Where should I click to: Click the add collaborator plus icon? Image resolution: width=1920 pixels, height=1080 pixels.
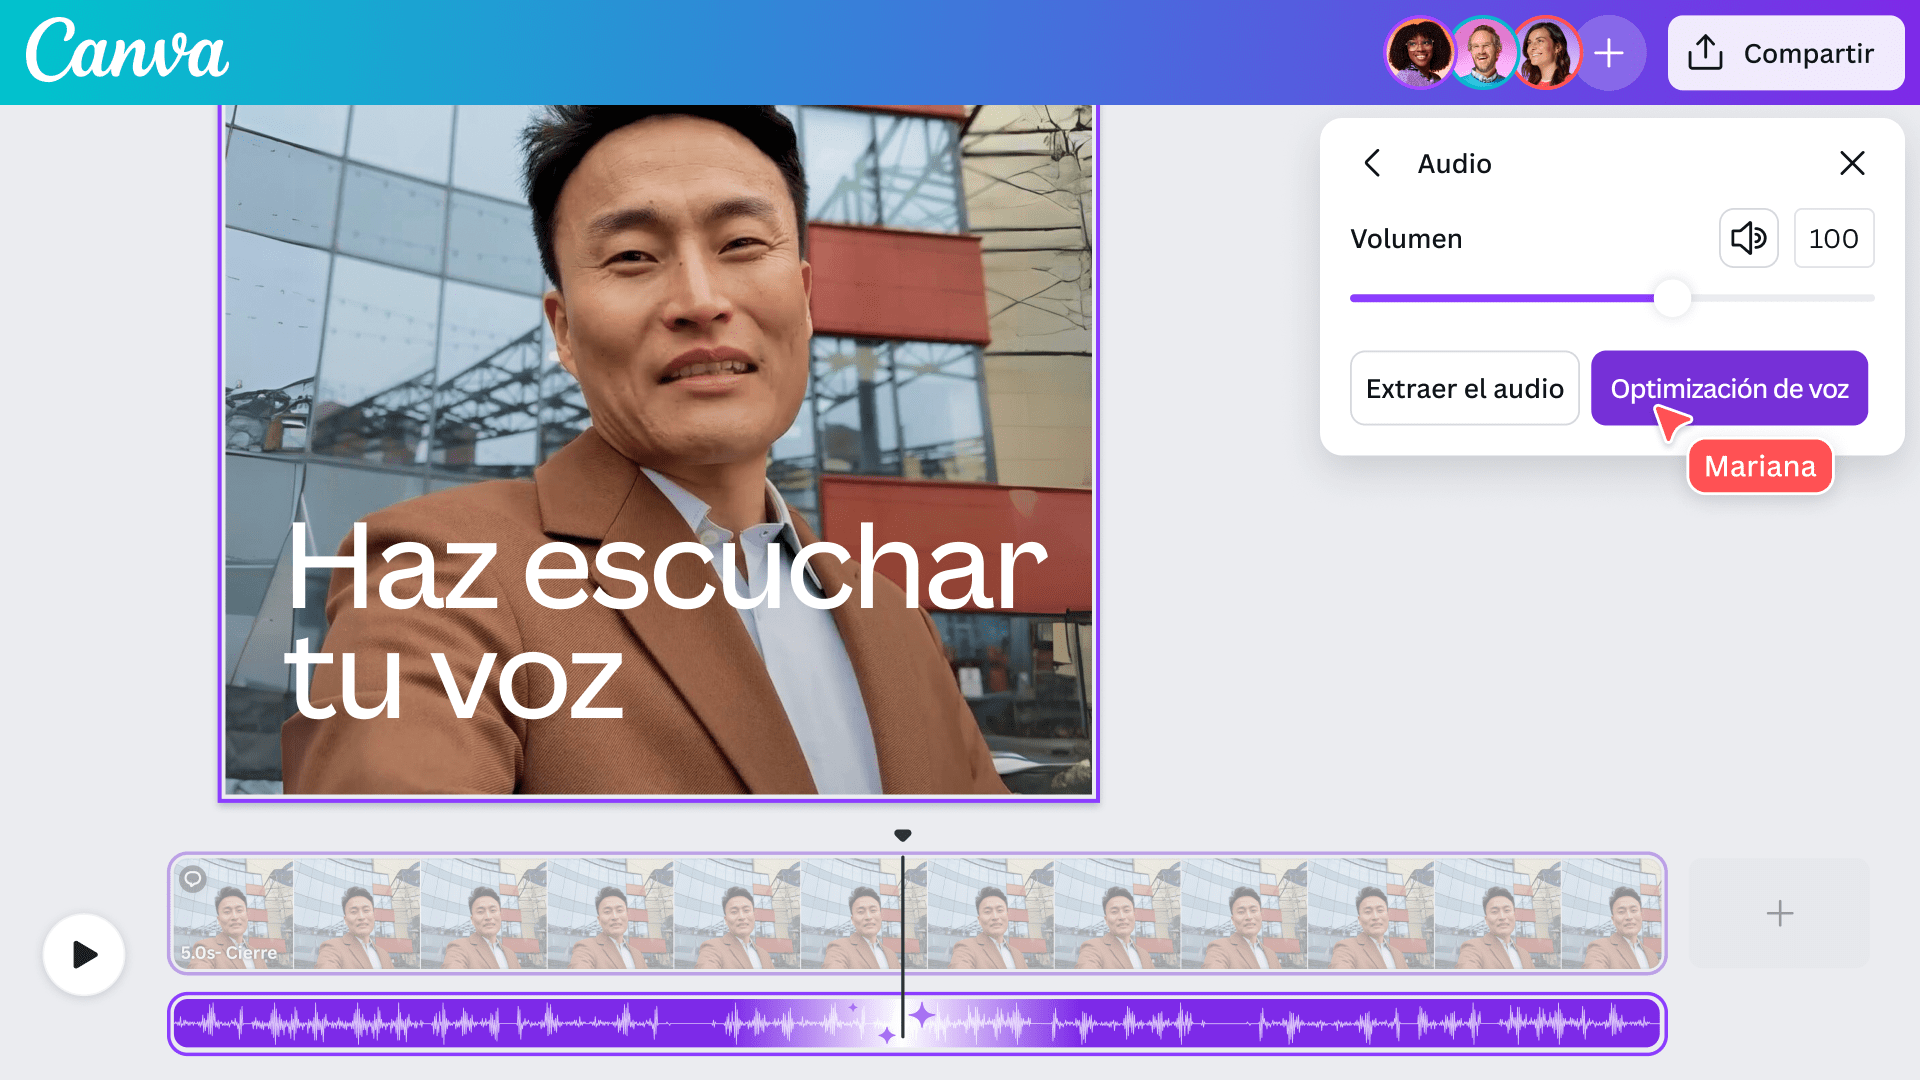pyautogui.click(x=1610, y=52)
